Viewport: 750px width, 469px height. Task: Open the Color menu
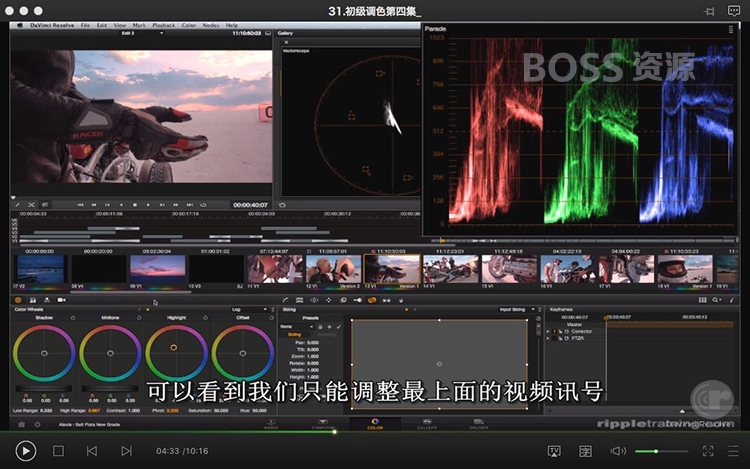tap(188, 25)
